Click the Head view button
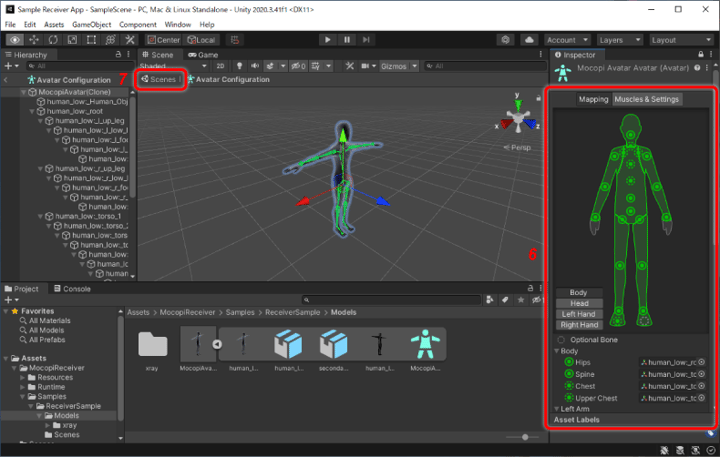Screen dimensions: 720x457 579,304
